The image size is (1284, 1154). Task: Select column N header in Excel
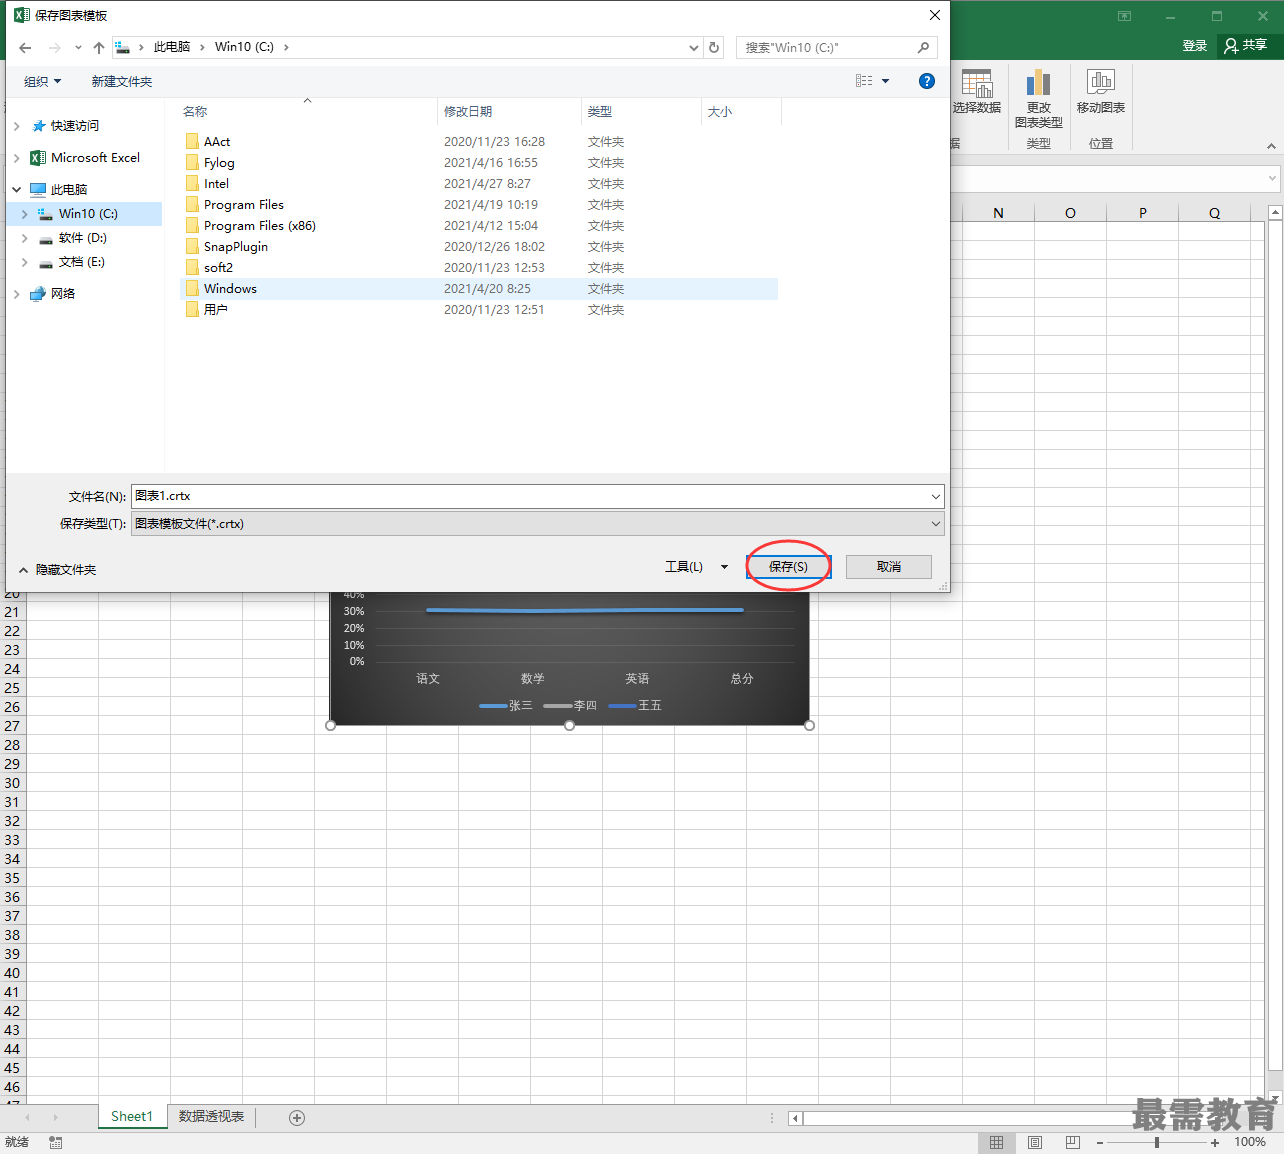(998, 213)
